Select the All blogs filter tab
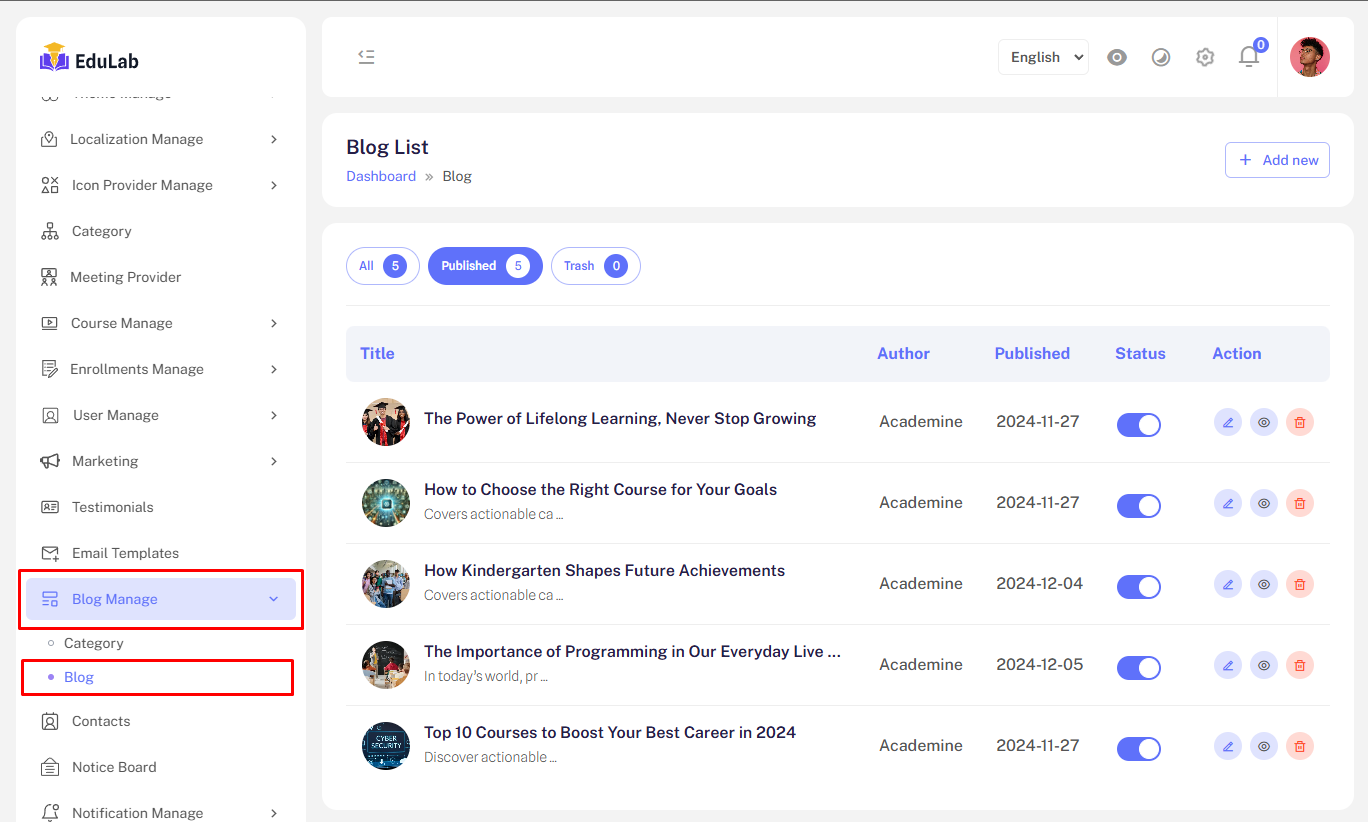This screenshot has width=1368, height=822. (382, 266)
